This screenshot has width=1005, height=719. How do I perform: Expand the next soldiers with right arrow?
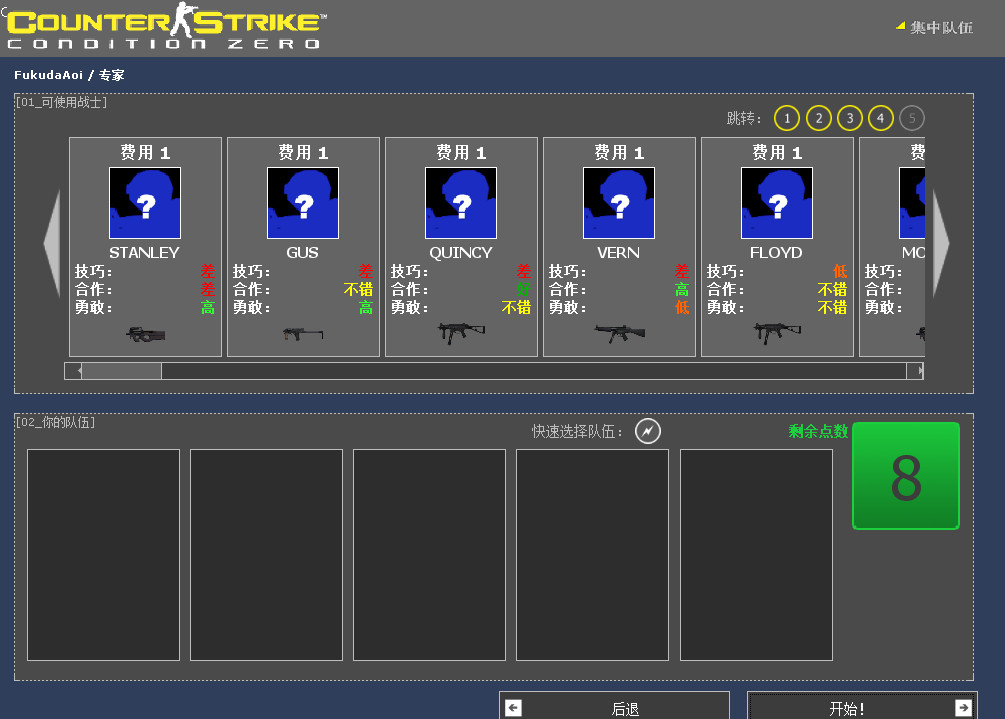pos(941,243)
